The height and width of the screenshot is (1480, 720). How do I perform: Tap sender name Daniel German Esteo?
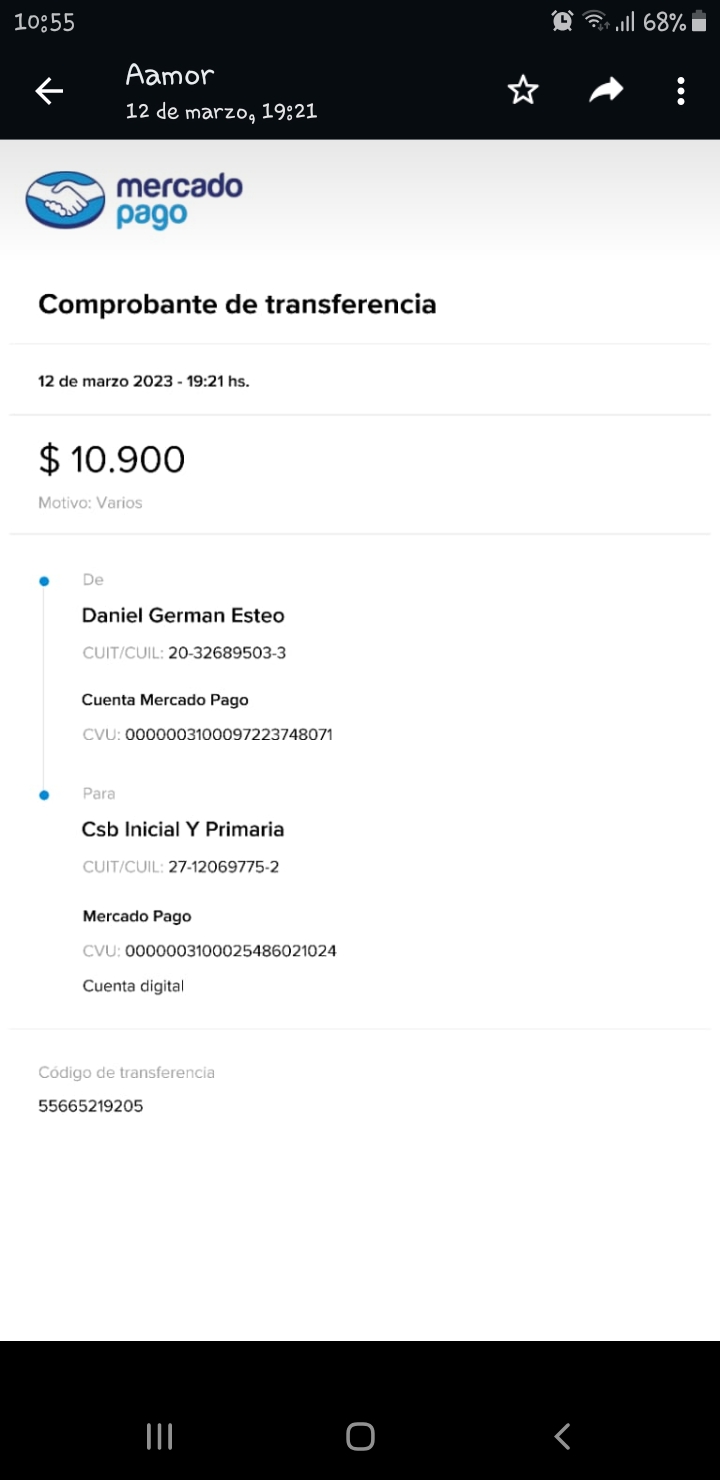coord(183,615)
